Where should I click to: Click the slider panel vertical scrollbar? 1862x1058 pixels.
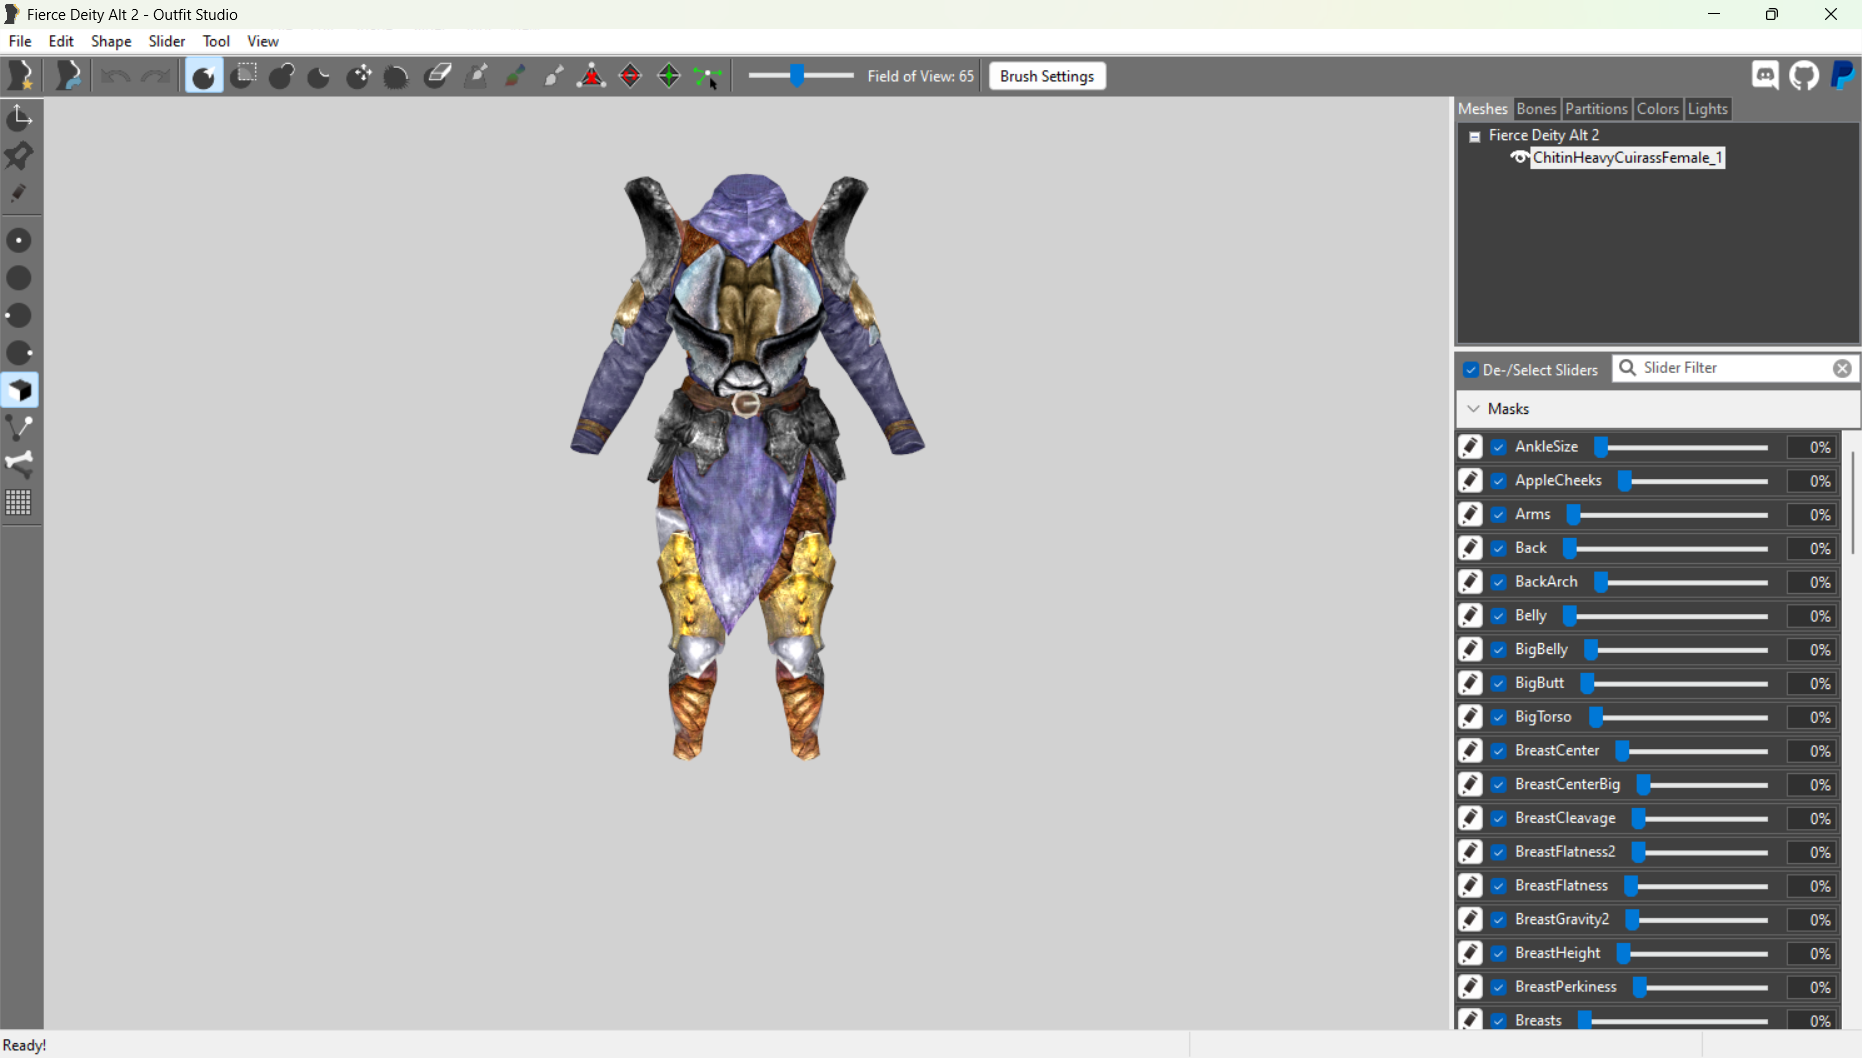(x=1853, y=503)
